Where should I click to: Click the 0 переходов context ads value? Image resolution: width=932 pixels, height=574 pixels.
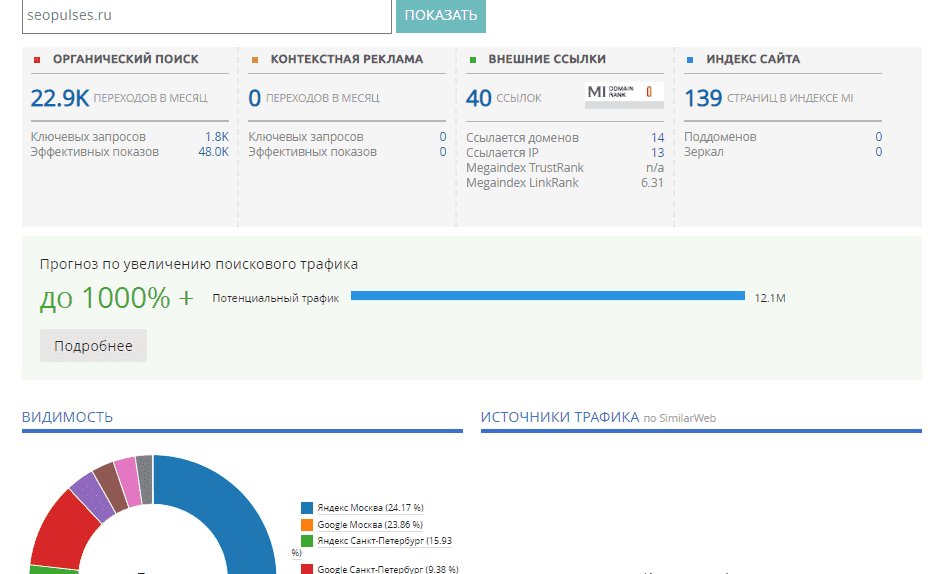pyautogui.click(x=254, y=98)
